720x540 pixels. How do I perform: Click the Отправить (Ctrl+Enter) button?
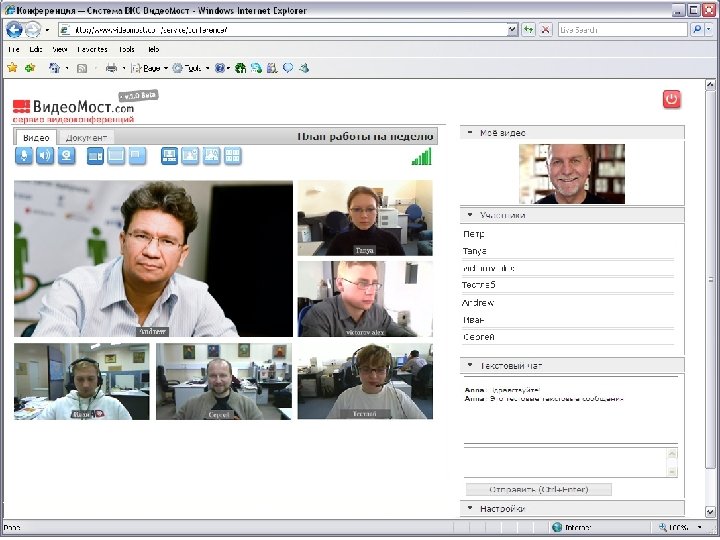(539, 489)
